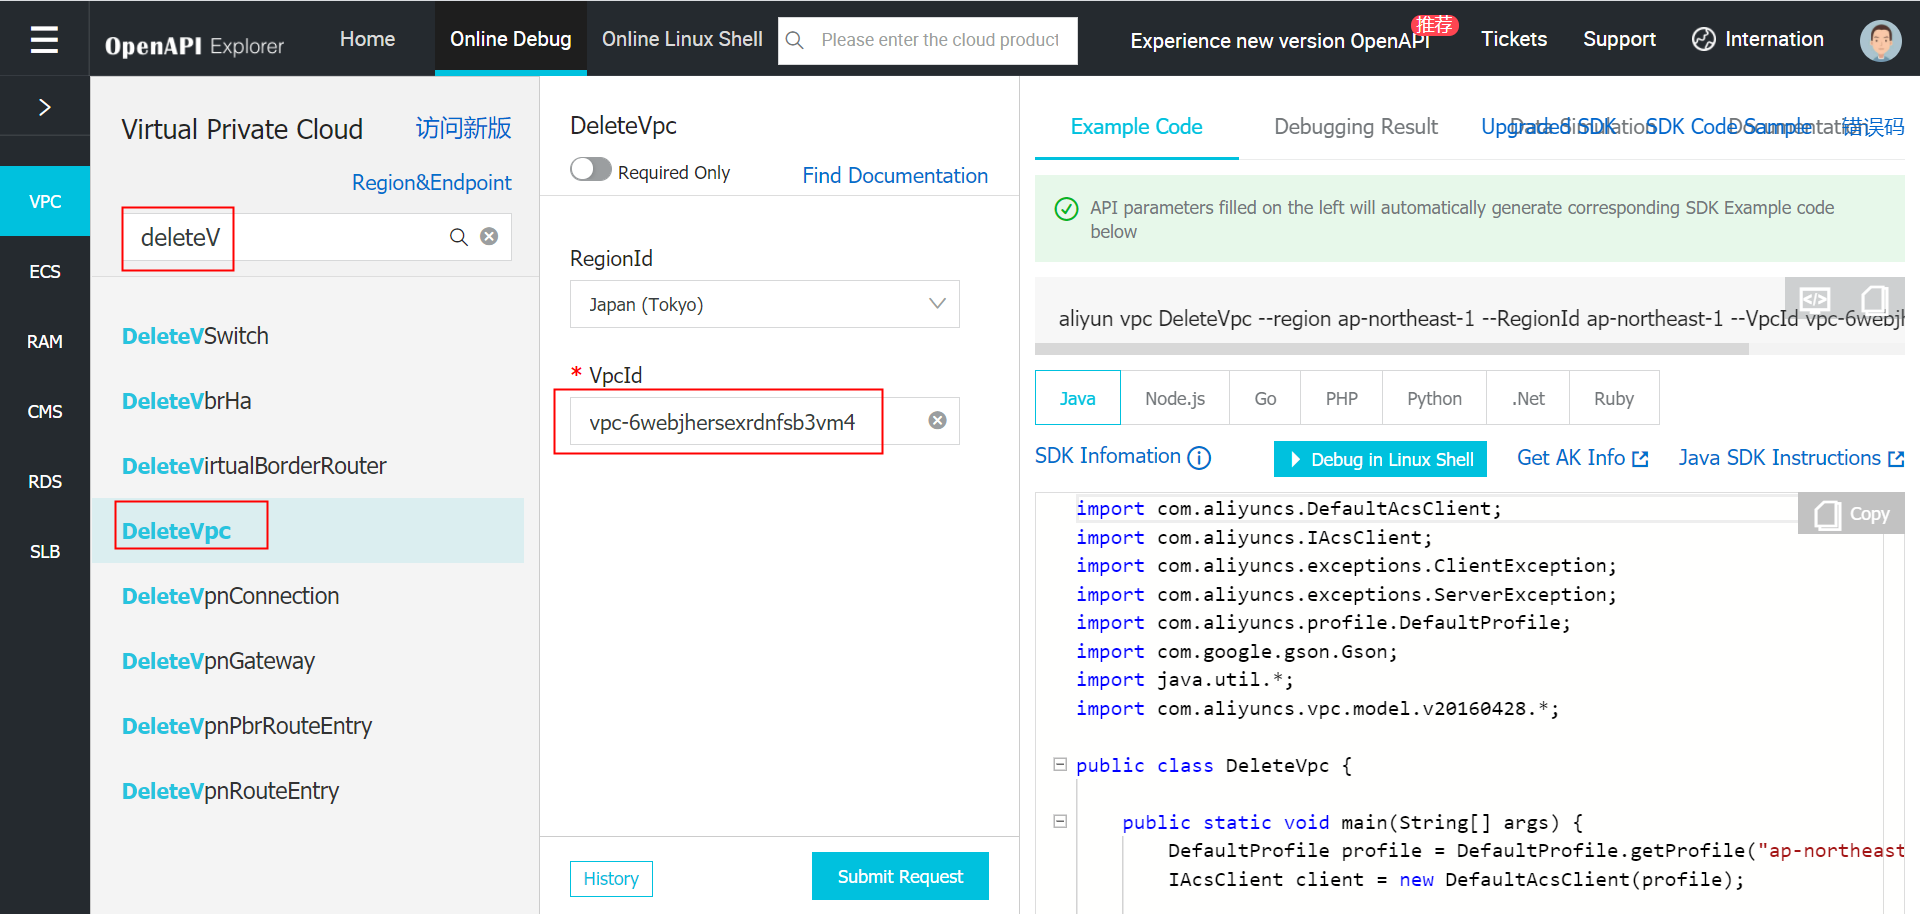Open the Tickets menu

[x=1514, y=39]
